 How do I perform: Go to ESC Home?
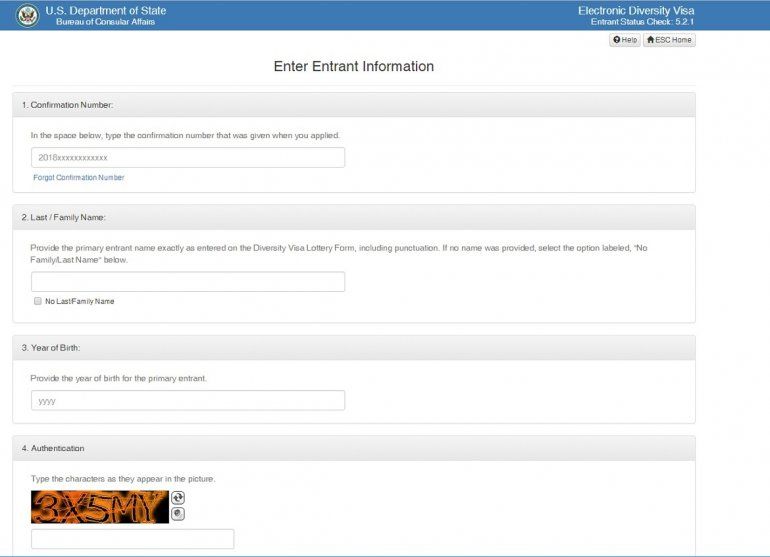coord(669,40)
